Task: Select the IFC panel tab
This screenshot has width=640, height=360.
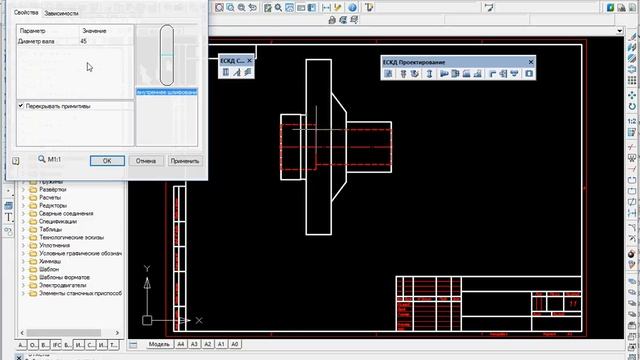Action: pyautogui.click(x=57, y=345)
